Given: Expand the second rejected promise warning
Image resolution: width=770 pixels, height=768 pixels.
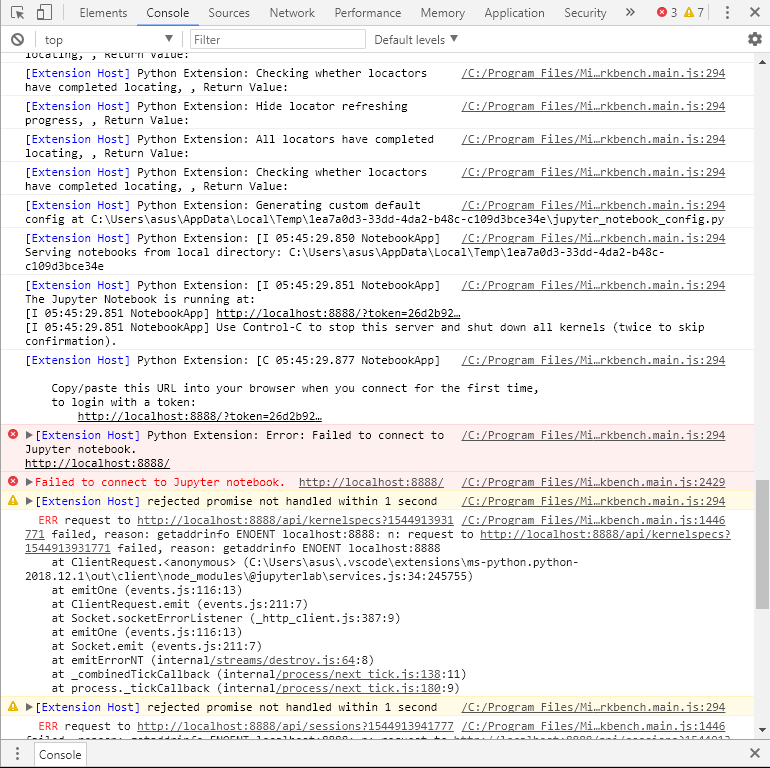Looking at the screenshot, I should pyautogui.click(x=29, y=707).
